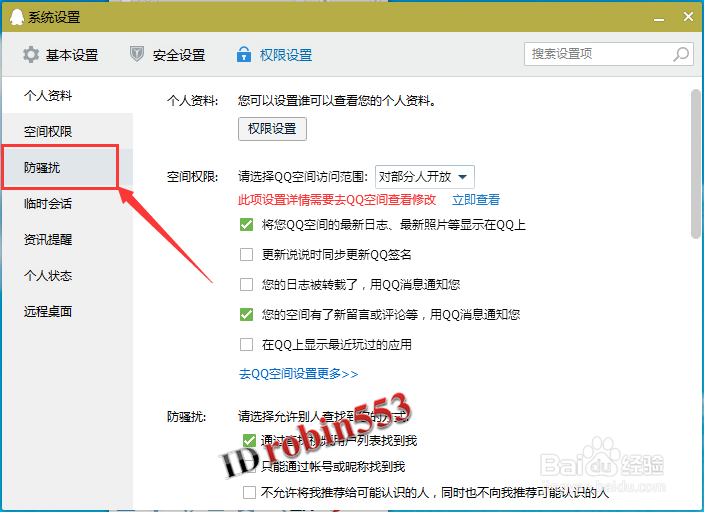This screenshot has width=704, height=512.
Task: Open 远程桌面 in the sidebar
Action: point(67,311)
